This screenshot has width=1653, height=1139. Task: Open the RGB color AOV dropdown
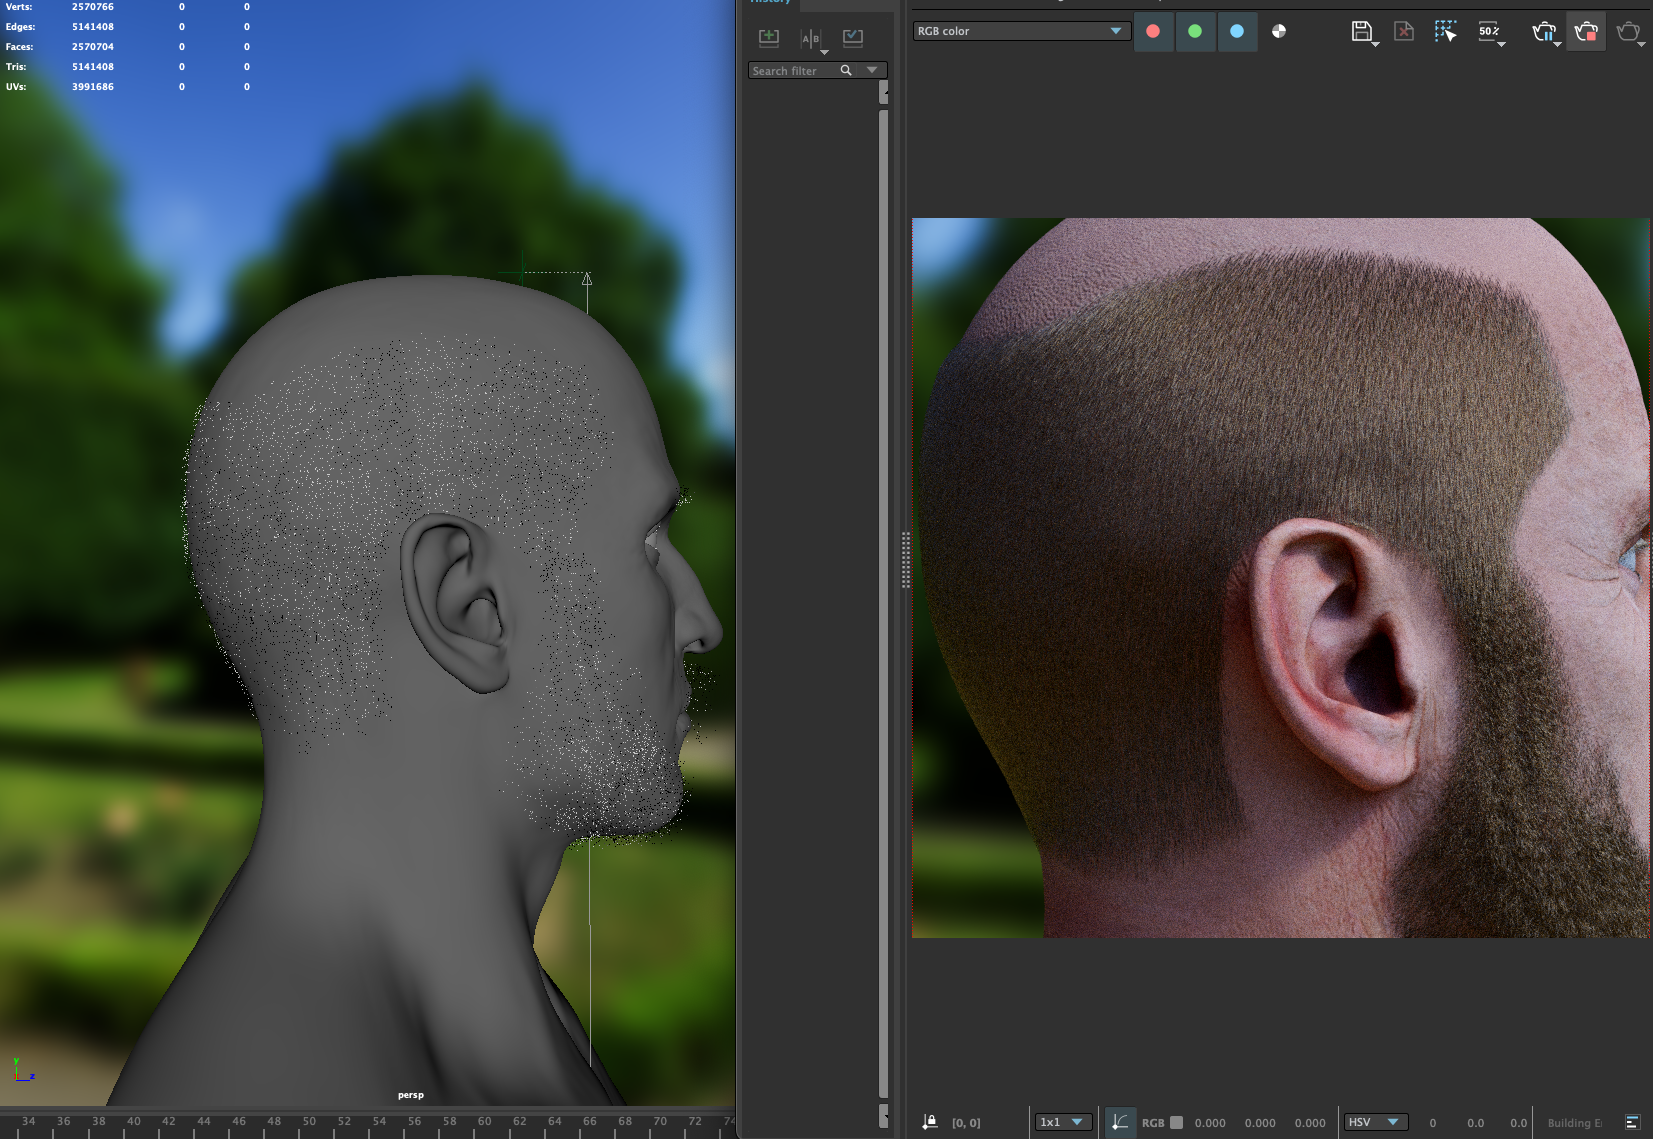click(1020, 31)
